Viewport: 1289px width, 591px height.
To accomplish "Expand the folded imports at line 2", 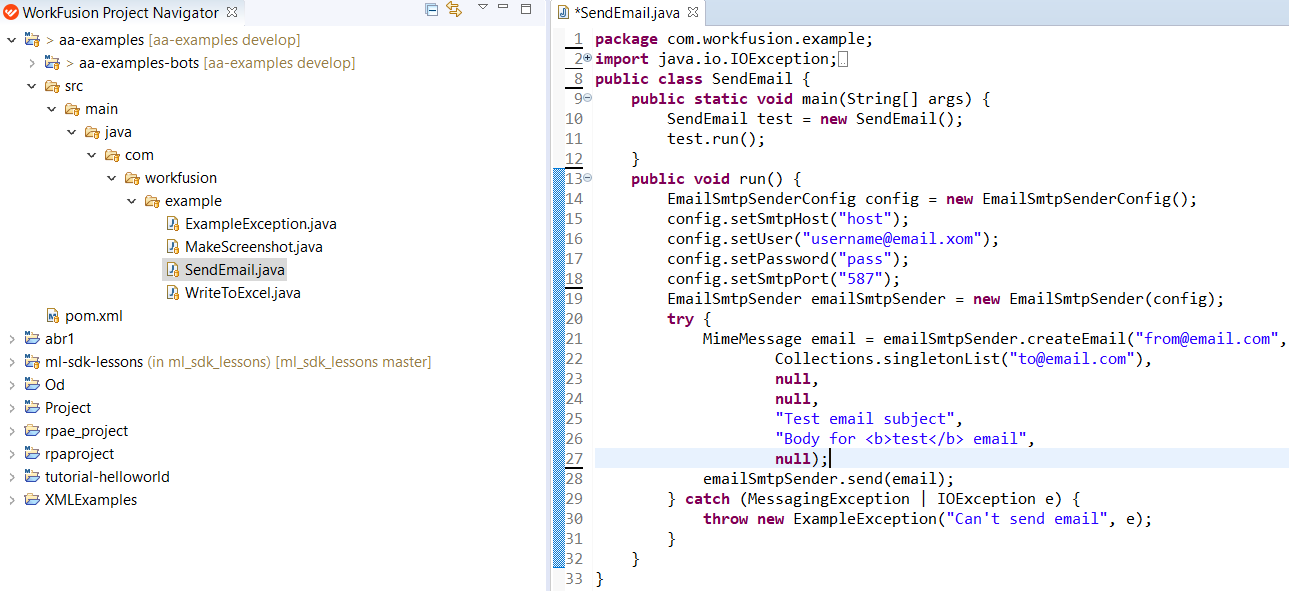I will tap(587, 59).
